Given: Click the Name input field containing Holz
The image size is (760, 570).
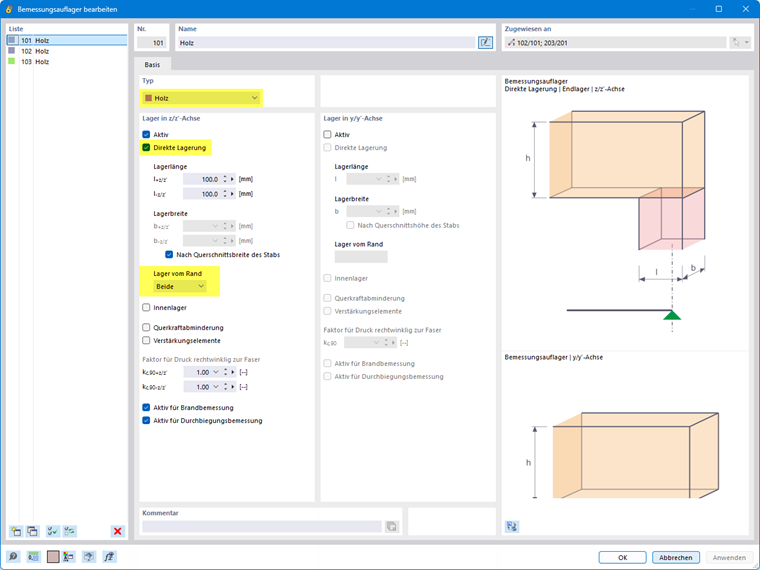Looking at the screenshot, I should click(327, 43).
